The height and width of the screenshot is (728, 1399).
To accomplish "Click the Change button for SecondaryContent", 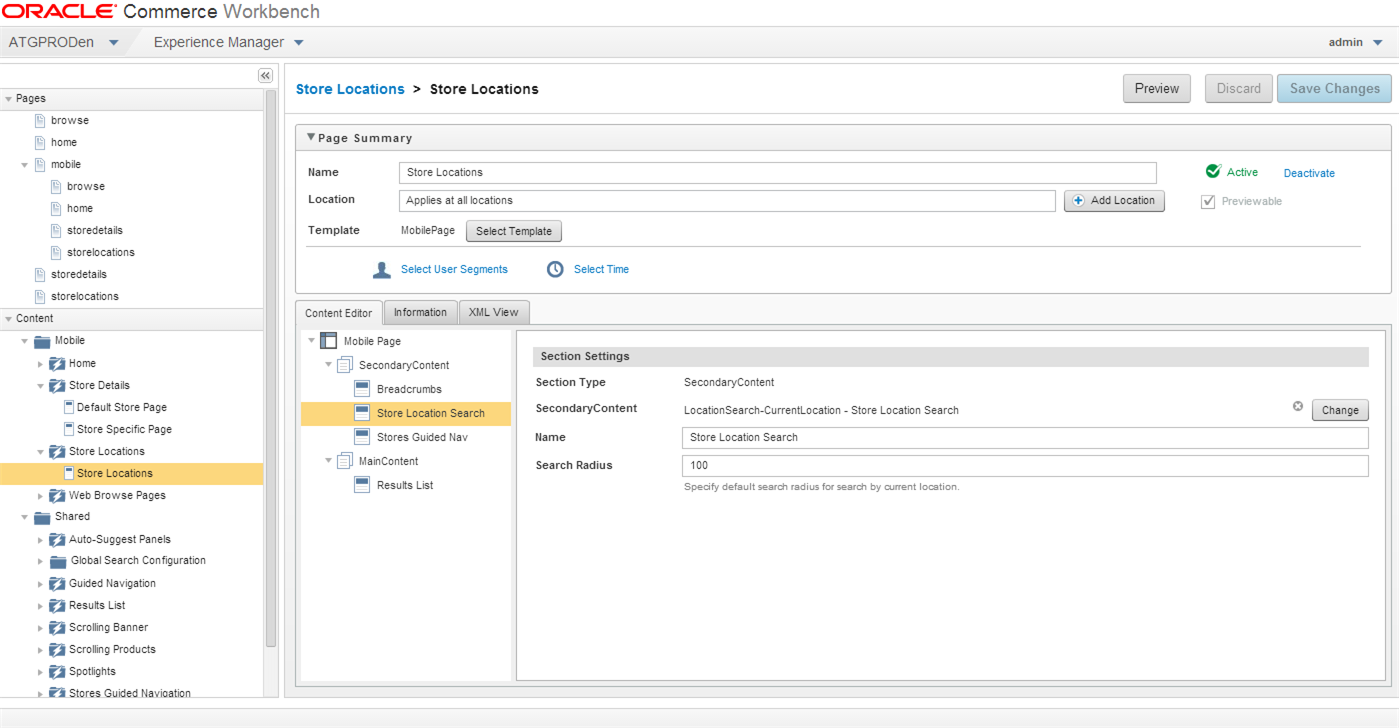I will 1340,410.
